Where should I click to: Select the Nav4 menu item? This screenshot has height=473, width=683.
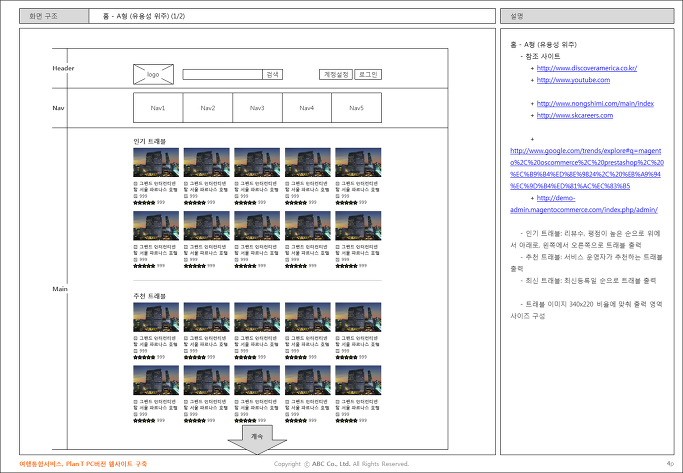click(307, 108)
